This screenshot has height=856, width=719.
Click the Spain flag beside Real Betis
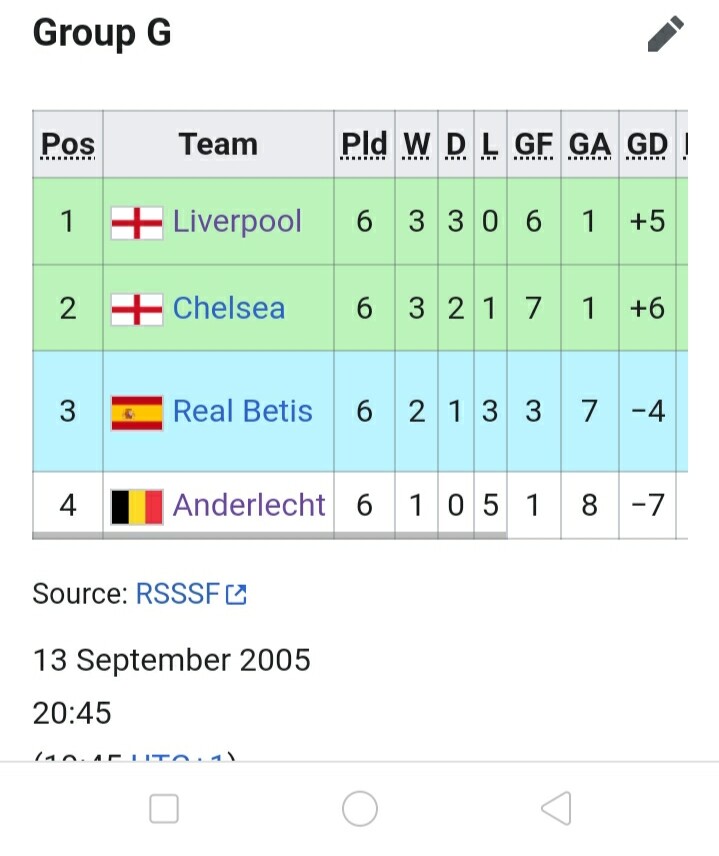click(x=136, y=413)
